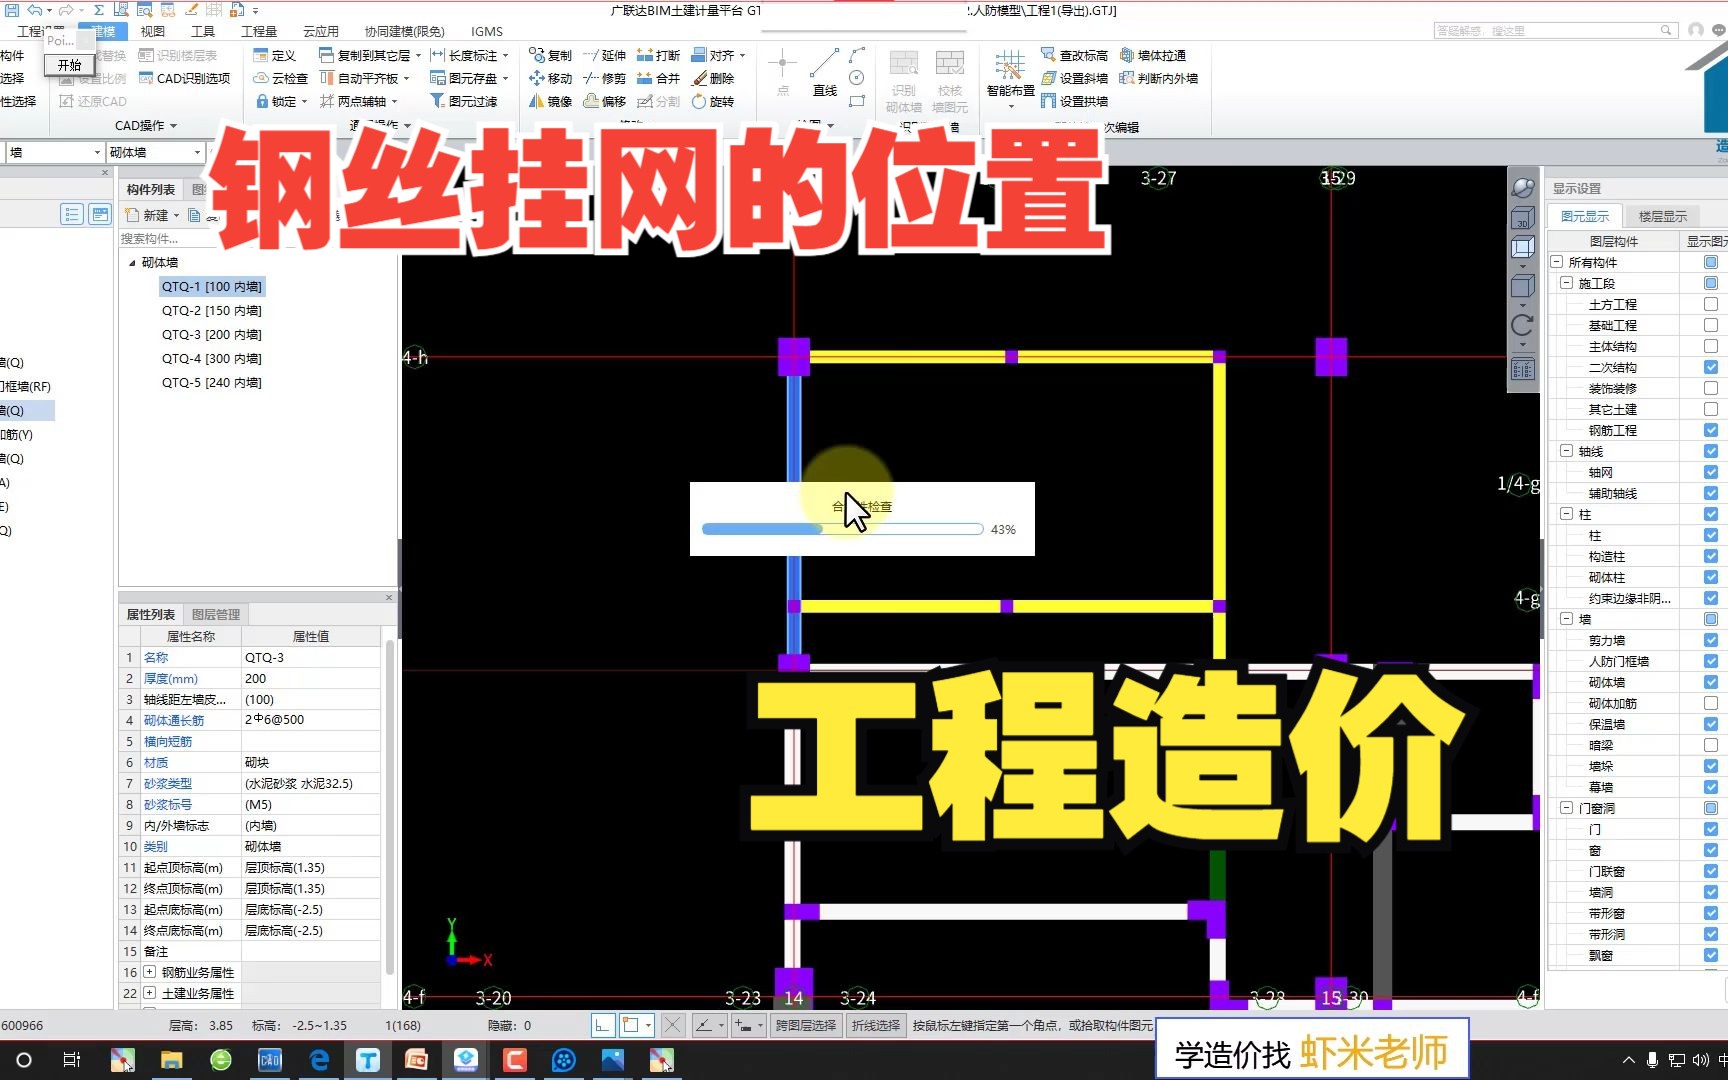Switch to the 图层管理 tab
Viewport: 1728px width, 1080px height.
(216, 614)
